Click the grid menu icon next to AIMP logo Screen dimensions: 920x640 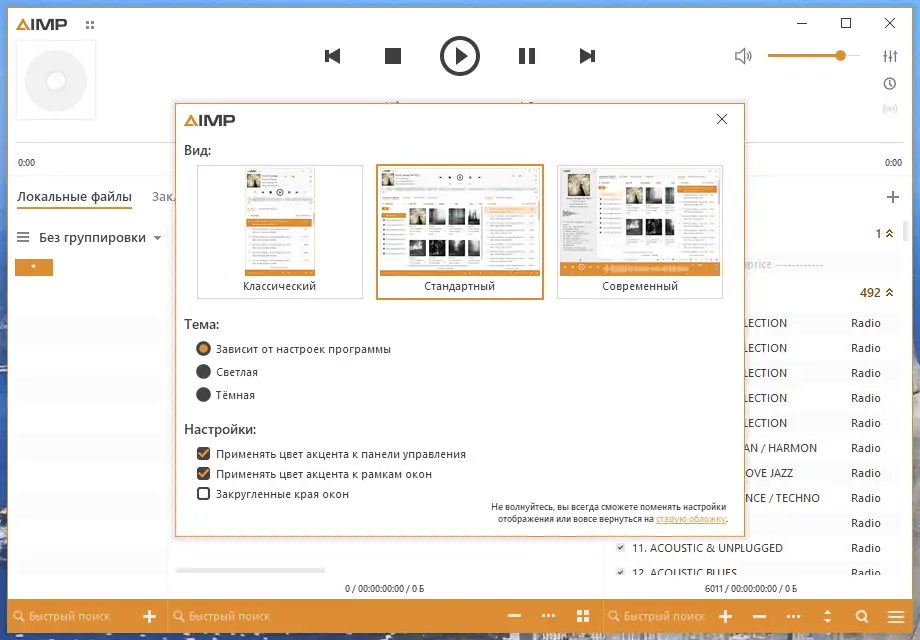coord(90,23)
